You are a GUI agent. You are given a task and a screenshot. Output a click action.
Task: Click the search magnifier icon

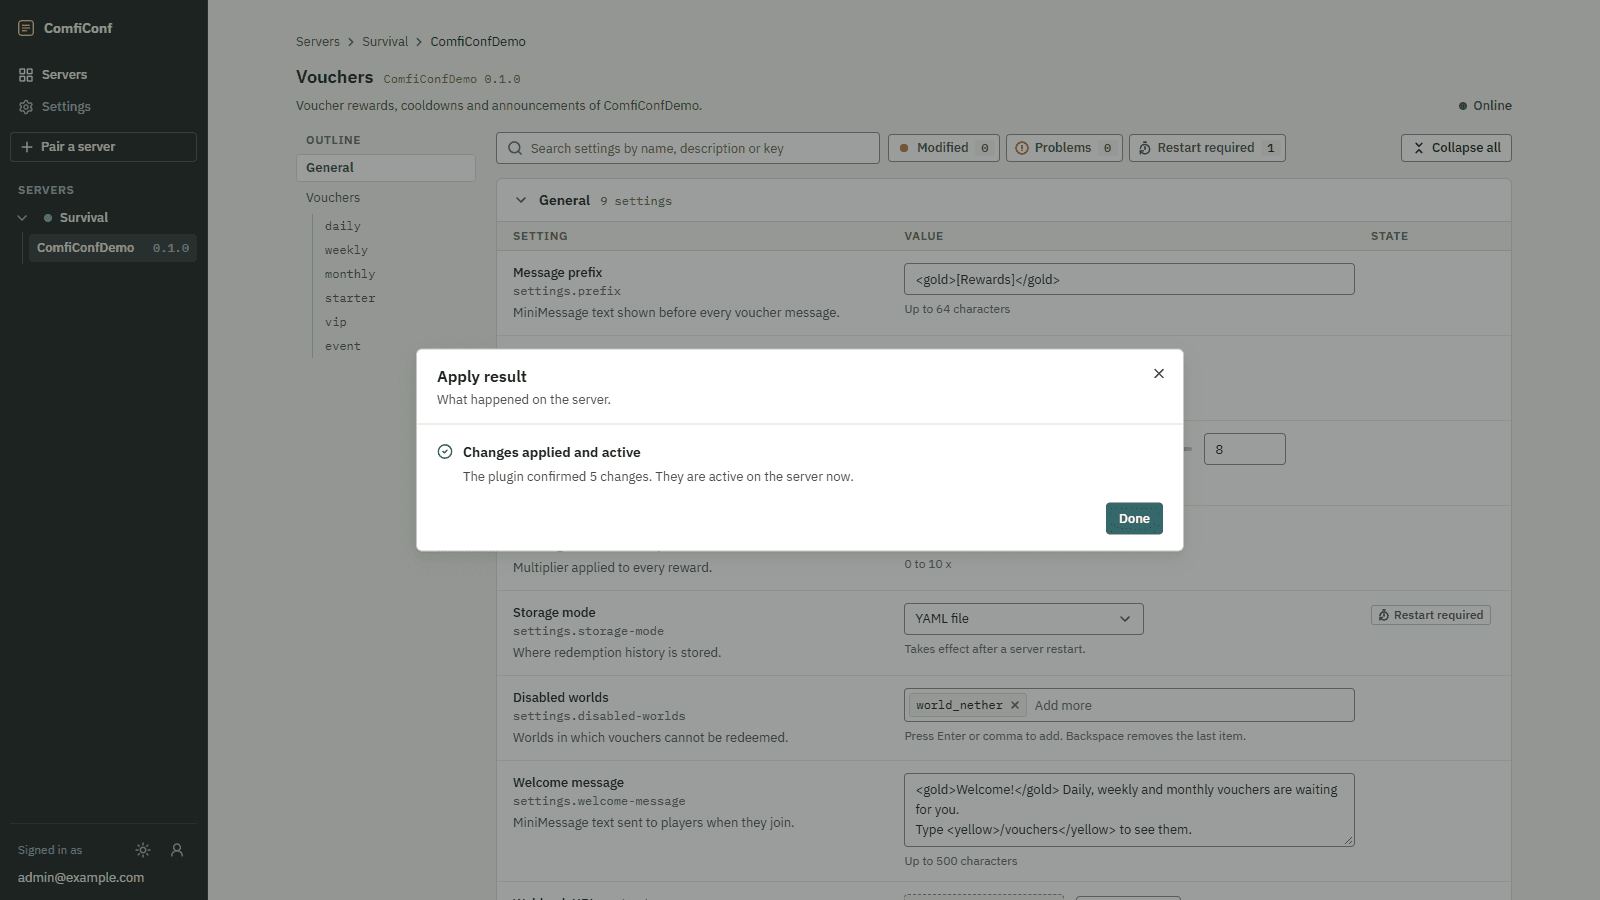(x=515, y=148)
